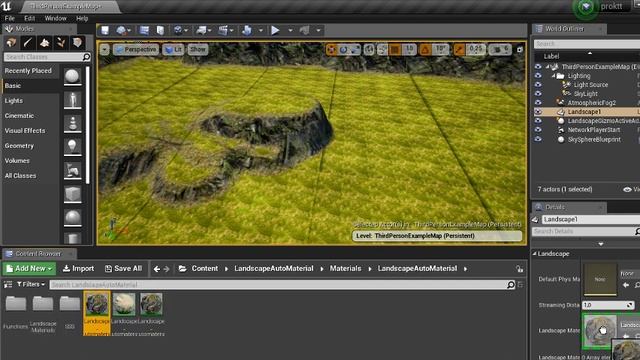Click the Save All button
The width and height of the screenshot is (640, 360).
point(123,269)
